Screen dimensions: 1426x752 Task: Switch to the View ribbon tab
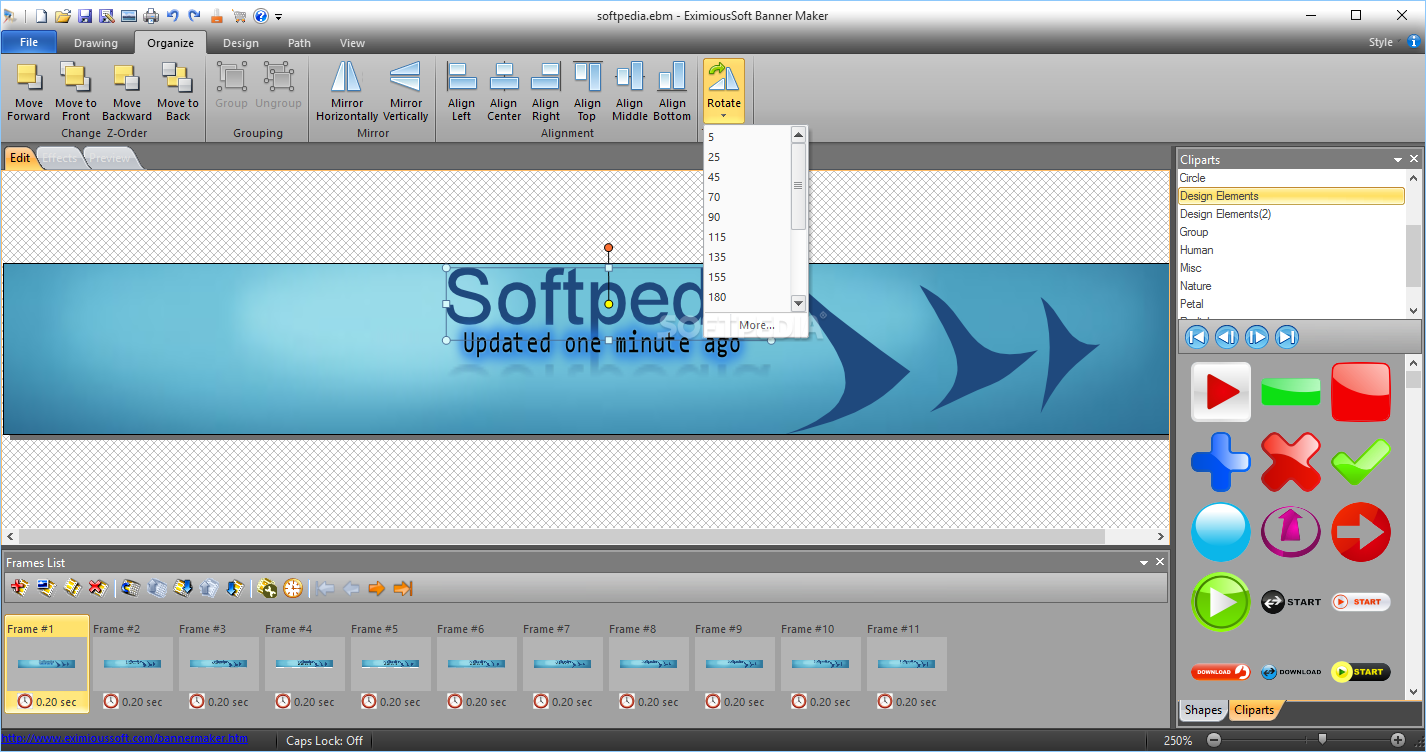click(x=352, y=43)
